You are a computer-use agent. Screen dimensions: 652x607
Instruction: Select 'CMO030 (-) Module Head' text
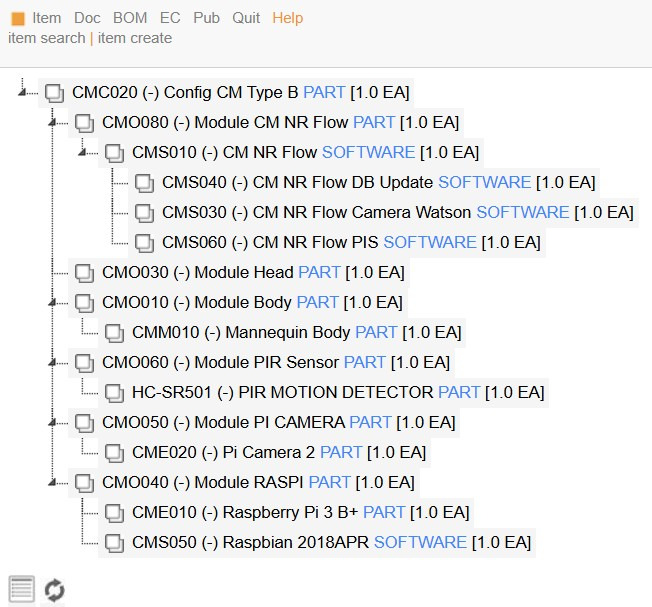click(198, 272)
